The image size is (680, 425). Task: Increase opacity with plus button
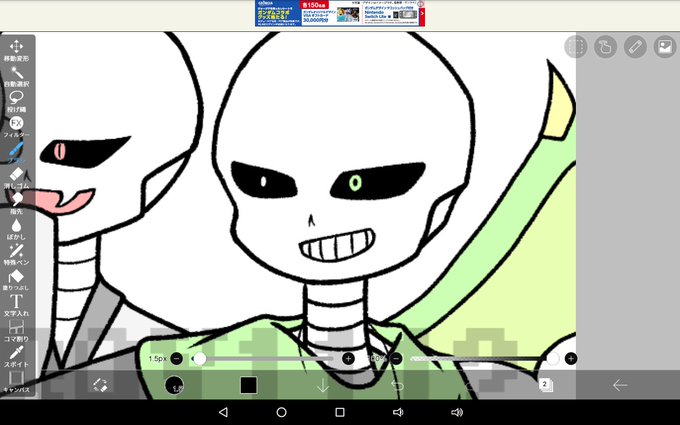pos(571,359)
